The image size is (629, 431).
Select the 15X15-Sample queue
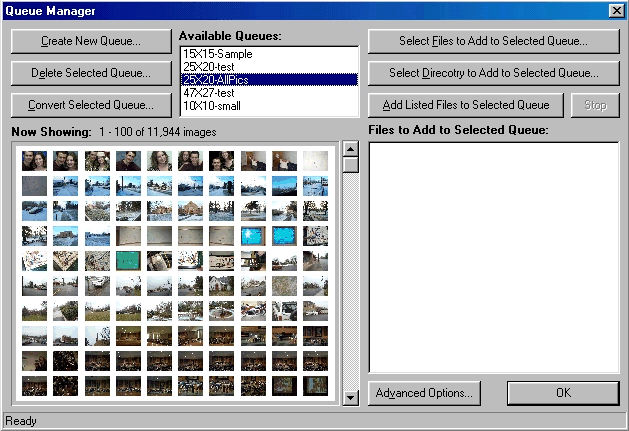point(268,53)
